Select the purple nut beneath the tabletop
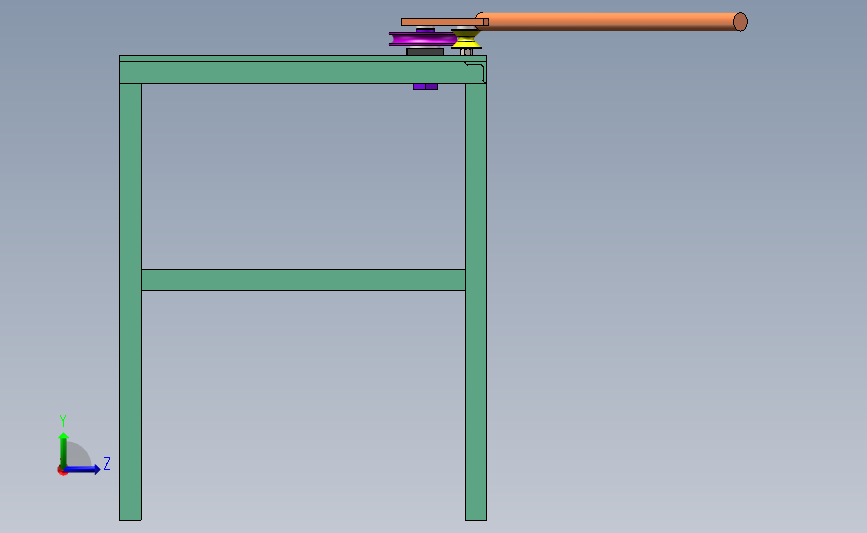867x533 pixels. (x=425, y=87)
